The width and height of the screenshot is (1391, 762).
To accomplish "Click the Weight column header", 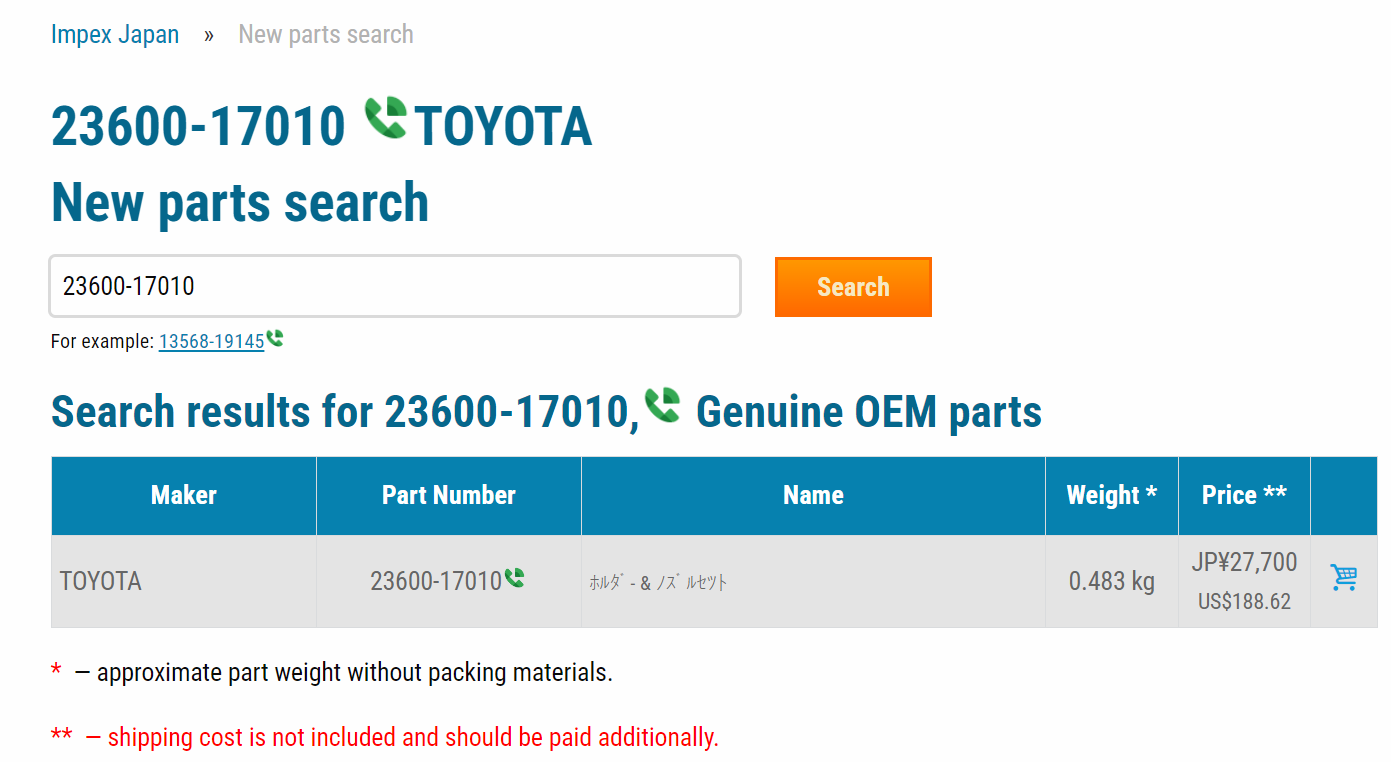I will pos(1112,495).
